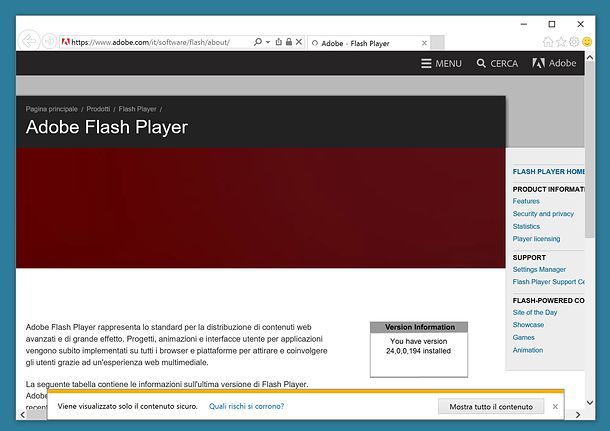Click the horizontal scrollbar right arrow
This screenshot has width=610, height=431.
(578, 415)
